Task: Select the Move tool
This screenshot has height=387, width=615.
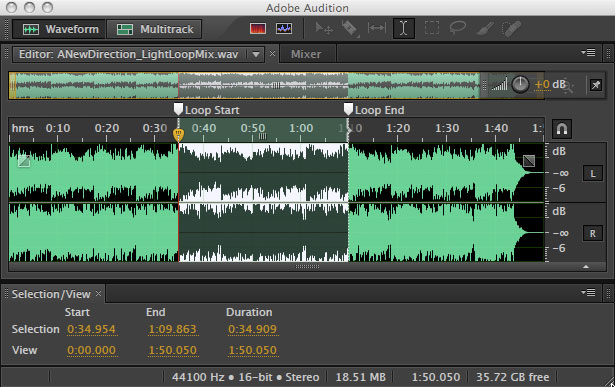Action: pyautogui.click(x=324, y=29)
